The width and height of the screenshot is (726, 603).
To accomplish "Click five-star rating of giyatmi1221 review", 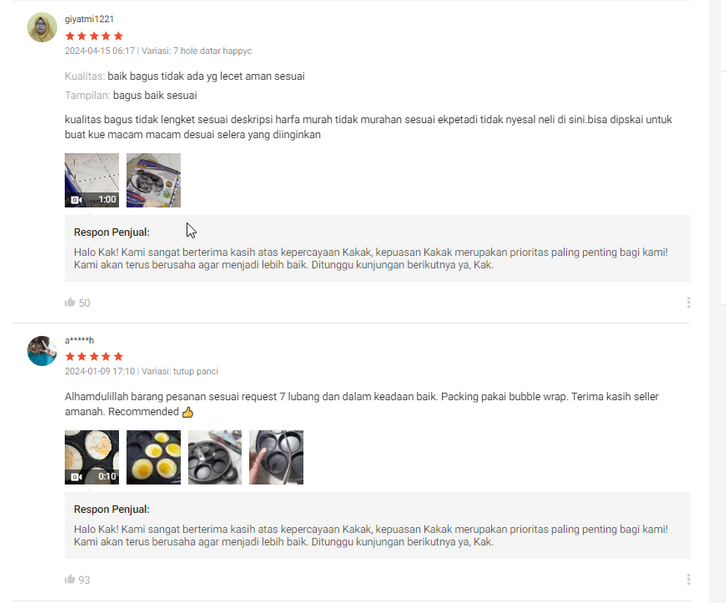I will pyautogui.click(x=94, y=36).
